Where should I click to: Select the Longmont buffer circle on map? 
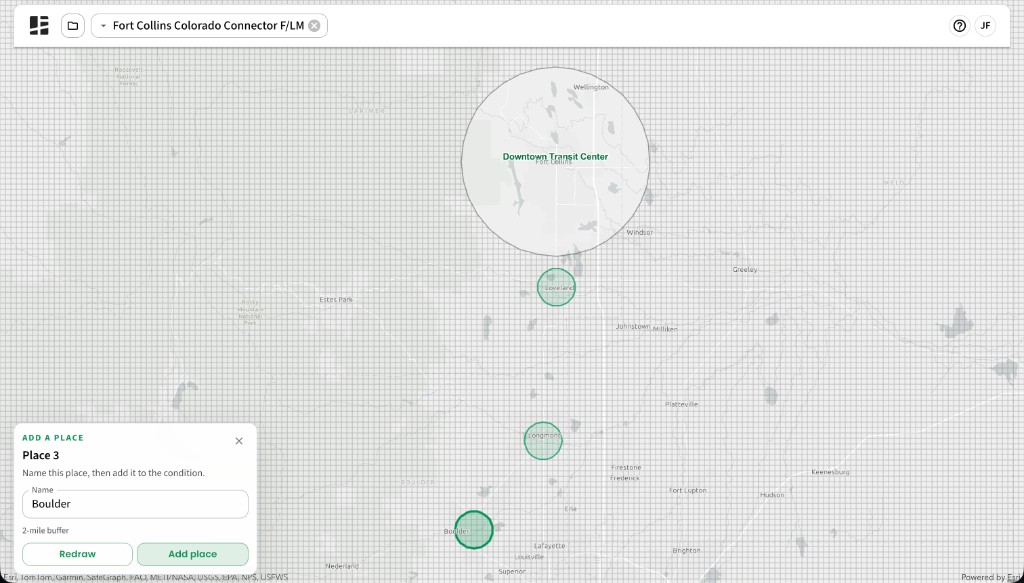543,441
